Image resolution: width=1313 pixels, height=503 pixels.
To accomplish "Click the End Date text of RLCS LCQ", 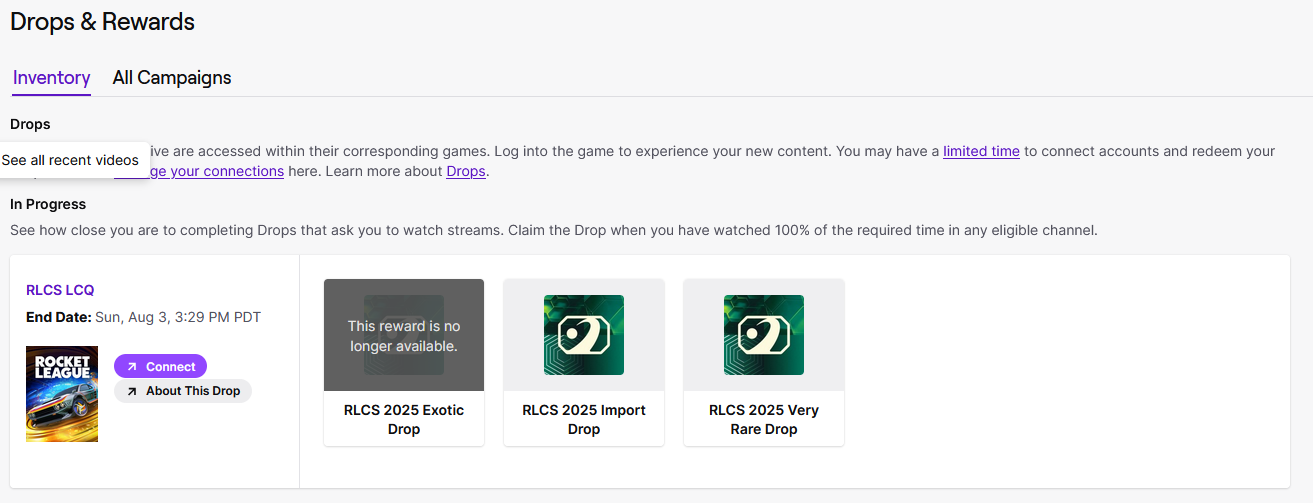I will (x=143, y=317).
